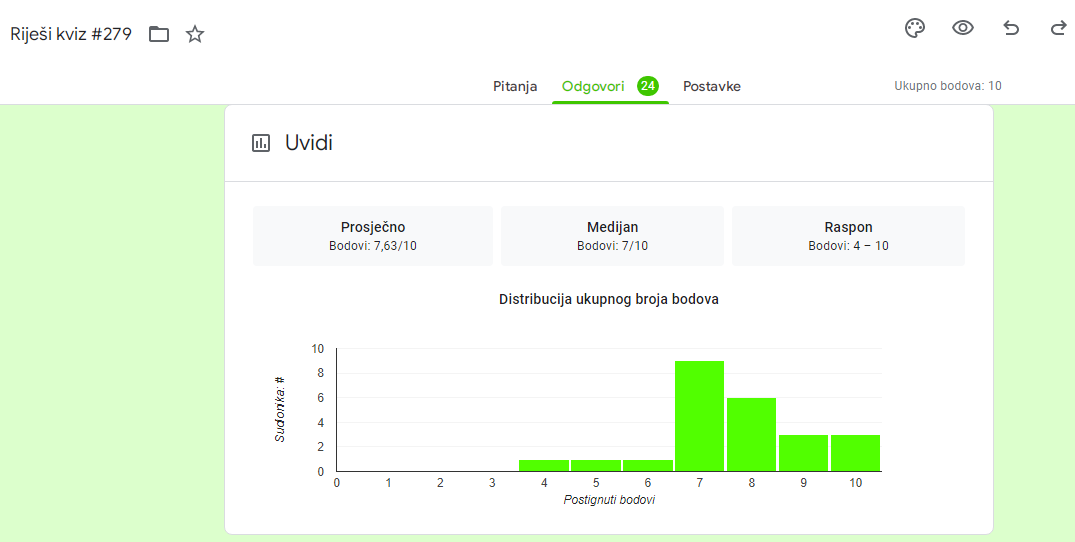Select the Prosječno score card

pyautogui.click(x=373, y=236)
